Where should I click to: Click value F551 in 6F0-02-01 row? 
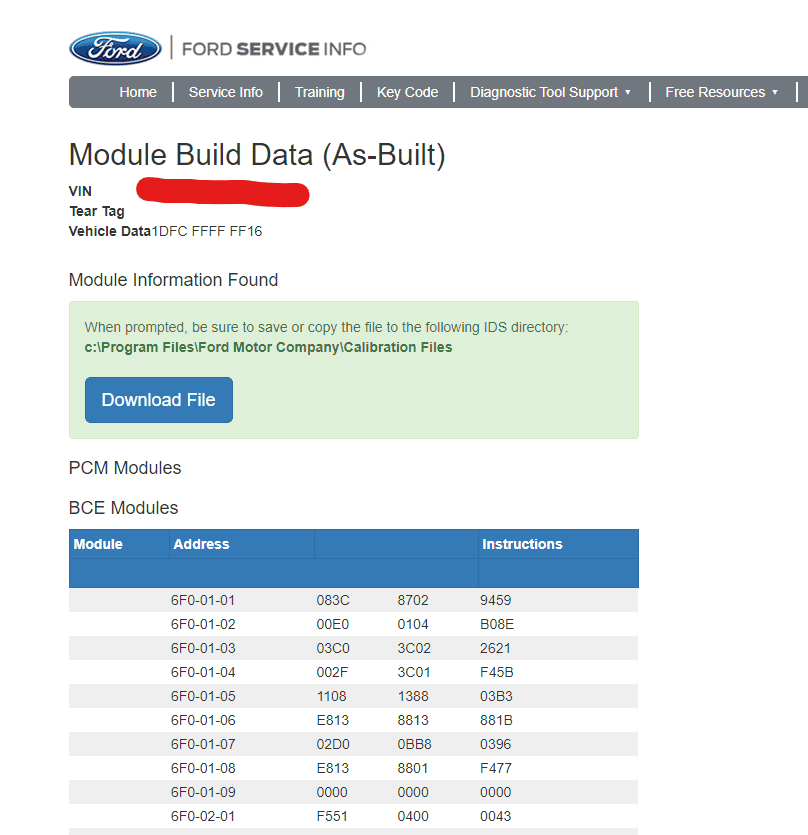[332, 816]
